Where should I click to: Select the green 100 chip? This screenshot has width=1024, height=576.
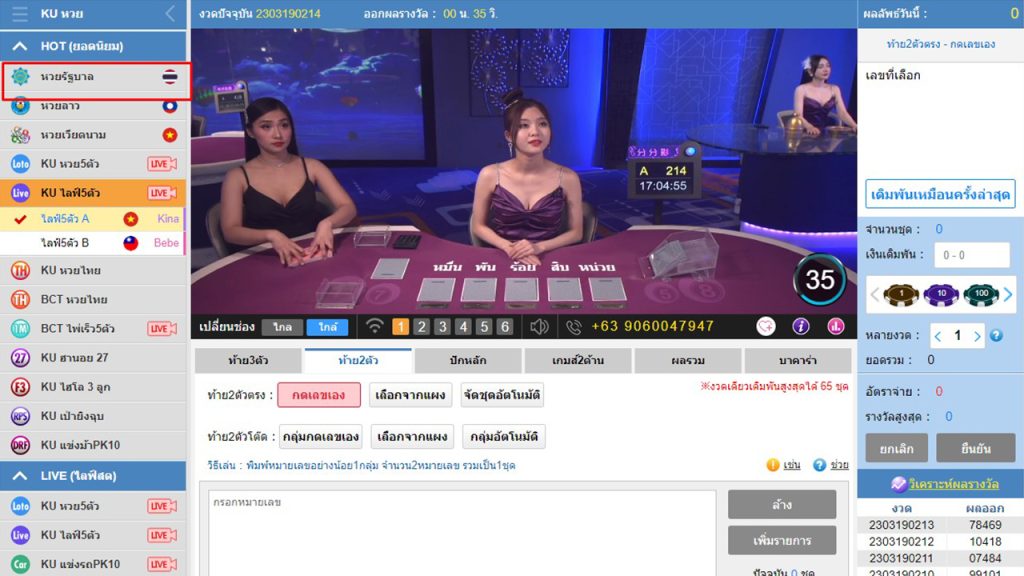[981, 295]
